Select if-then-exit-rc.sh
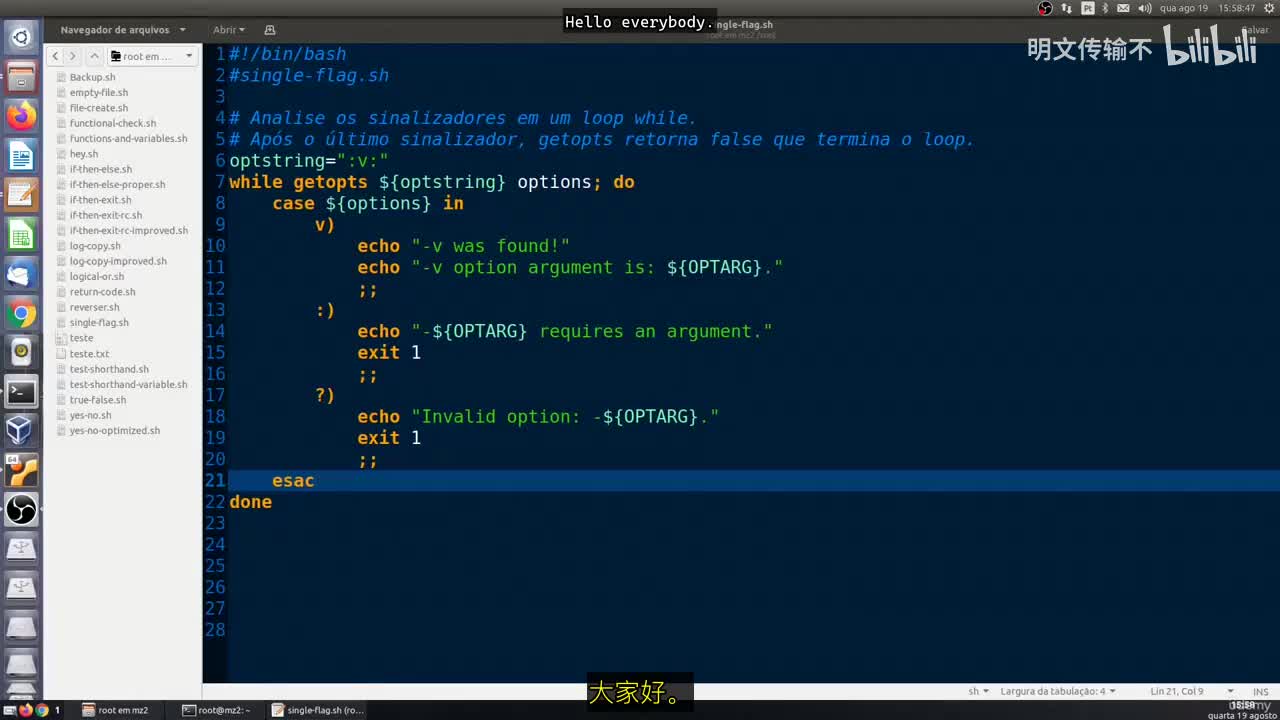This screenshot has height=720, width=1280. [105, 215]
